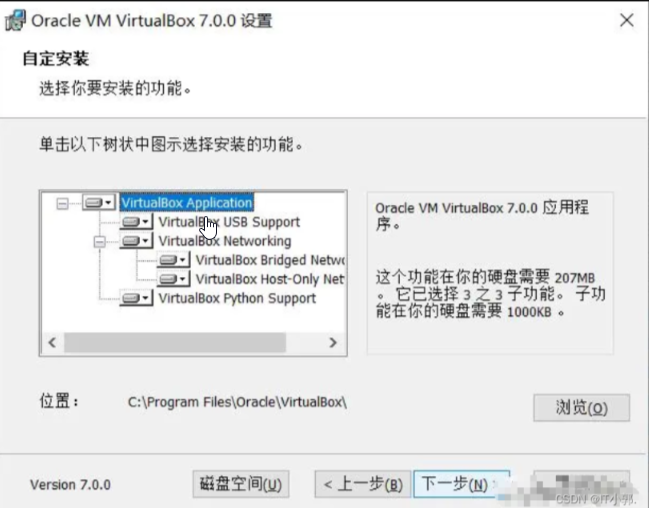Select VirtualBox USB Support tree item
Image resolution: width=649 pixels, height=508 pixels.
pos(229,222)
